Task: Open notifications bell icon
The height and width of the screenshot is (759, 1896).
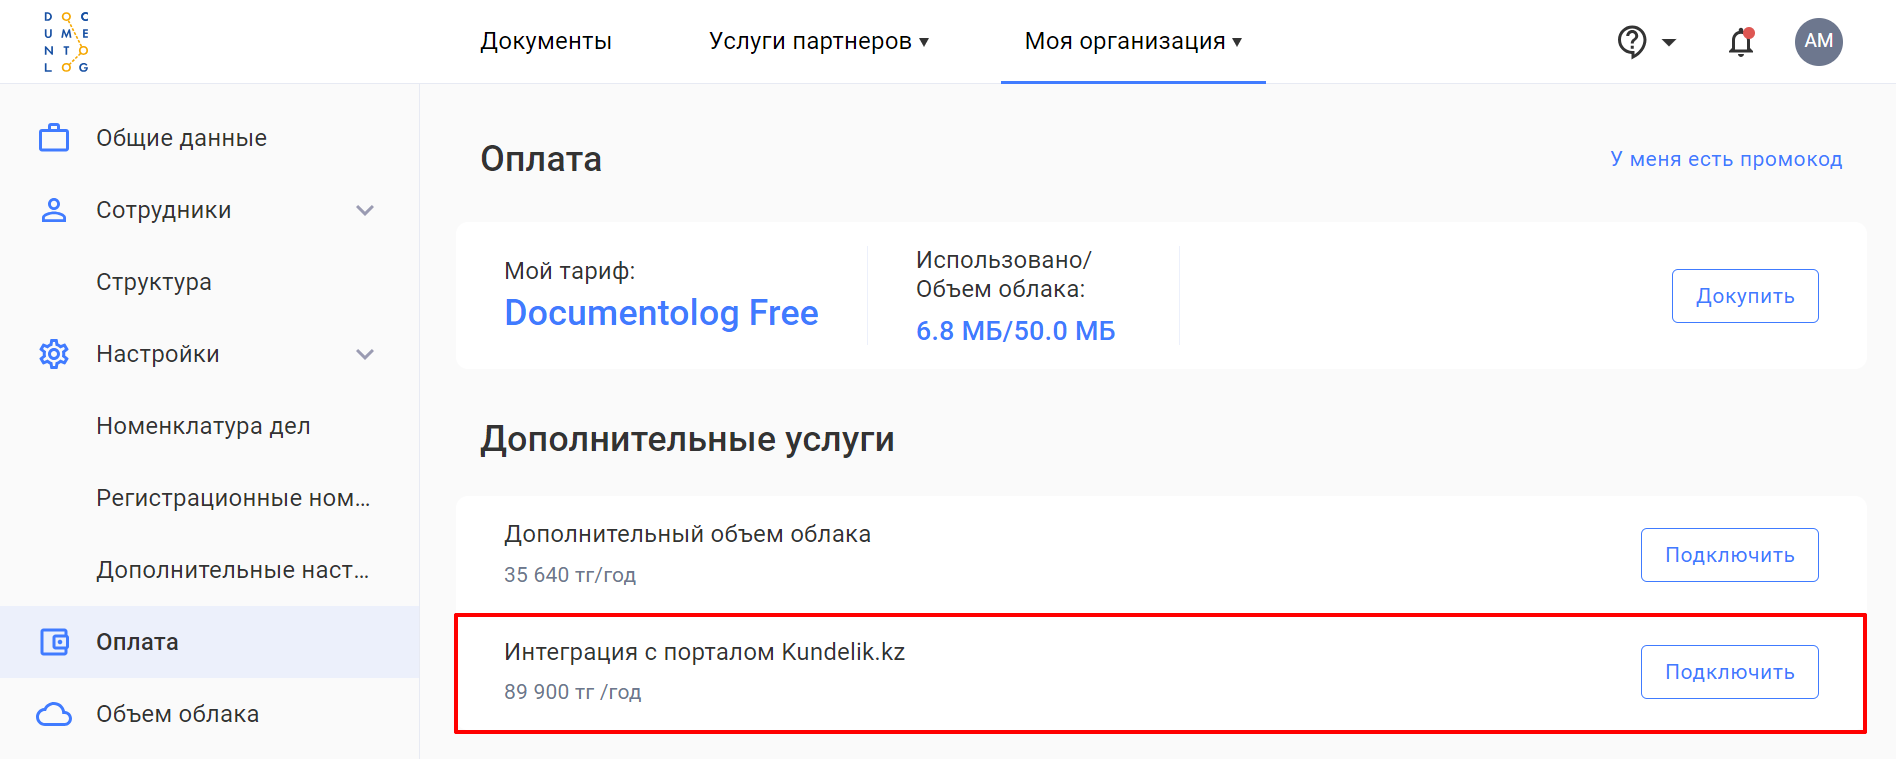Action: [1741, 42]
